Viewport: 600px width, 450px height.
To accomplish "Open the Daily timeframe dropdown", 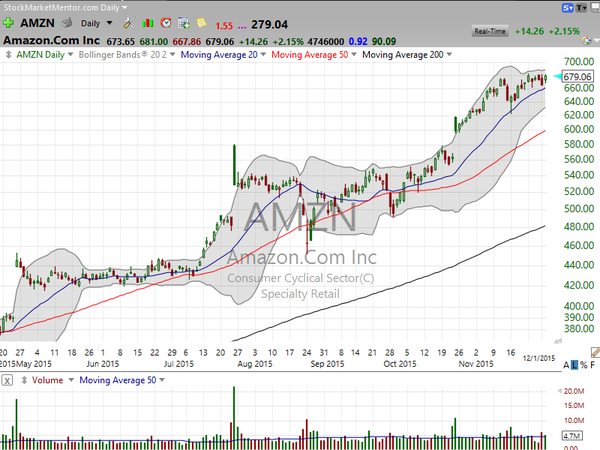I will click(x=109, y=23).
